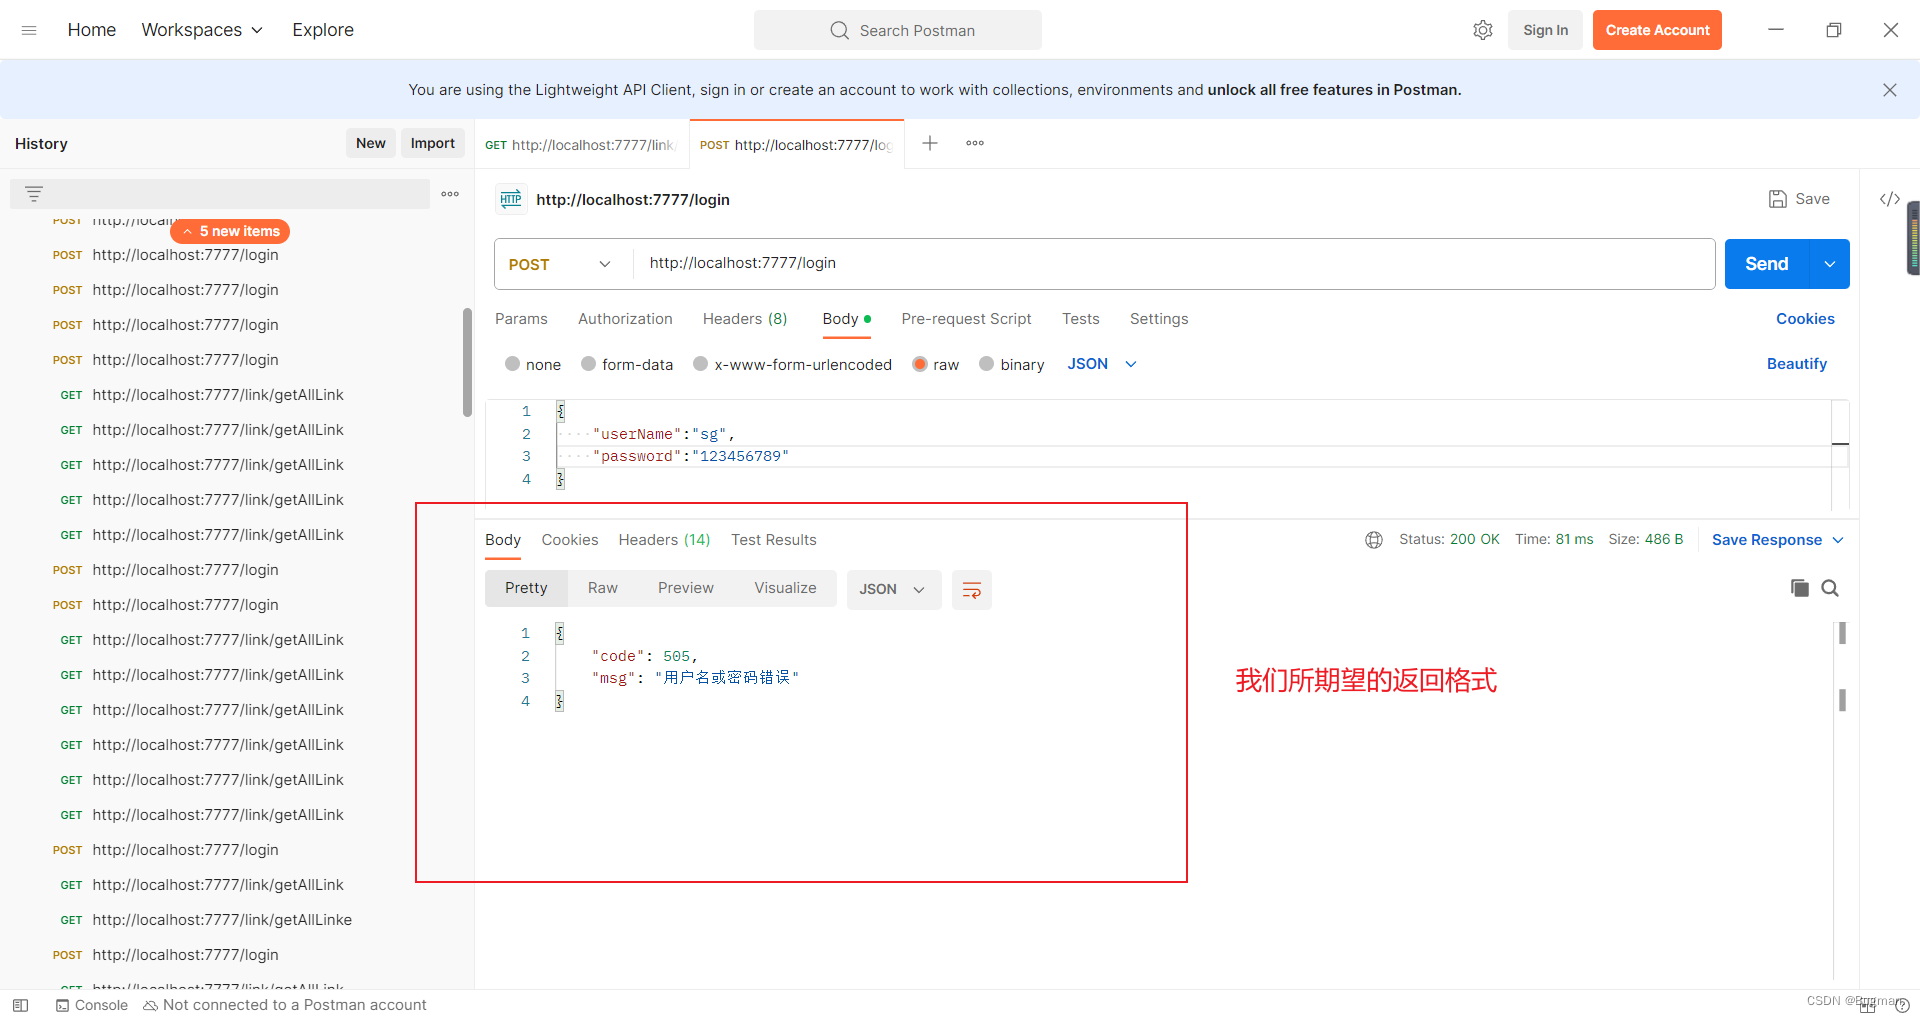Click the Create Account button

(x=1657, y=30)
